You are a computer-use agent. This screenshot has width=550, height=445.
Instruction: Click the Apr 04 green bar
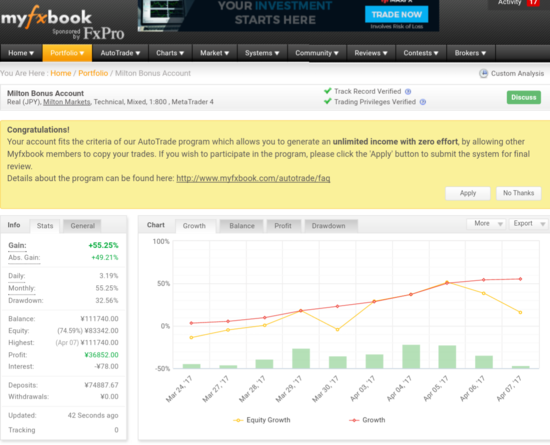coord(411,357)
